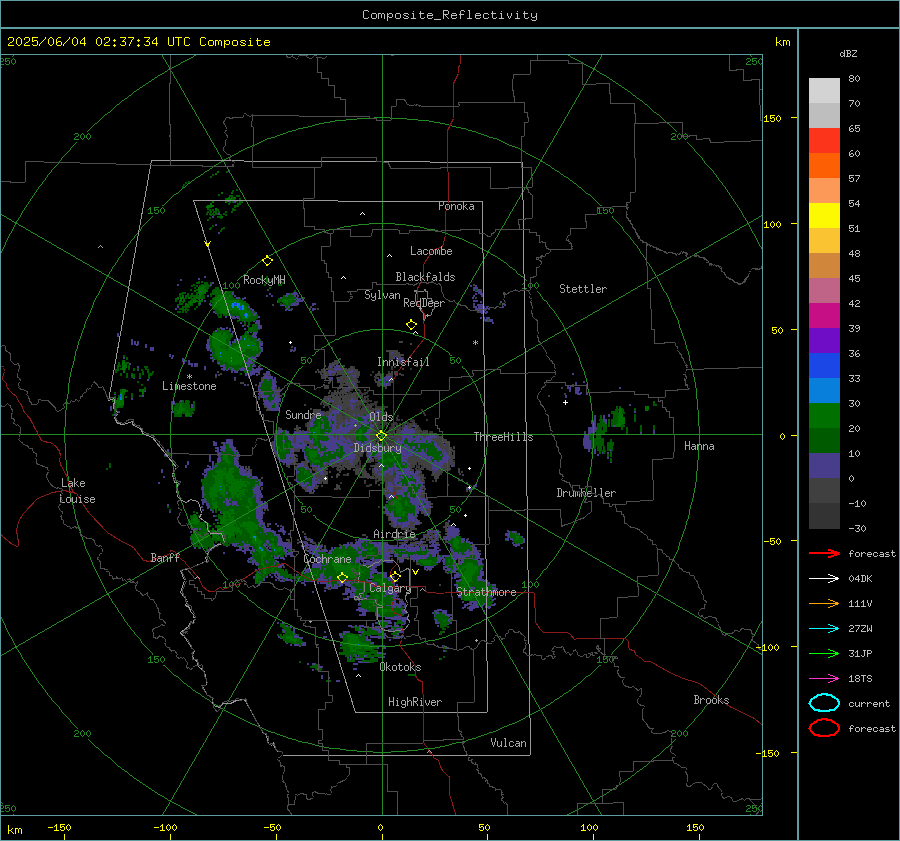Click the Lacombe label
This screenshot has width=900, height=841.
(x=430, y=251)
